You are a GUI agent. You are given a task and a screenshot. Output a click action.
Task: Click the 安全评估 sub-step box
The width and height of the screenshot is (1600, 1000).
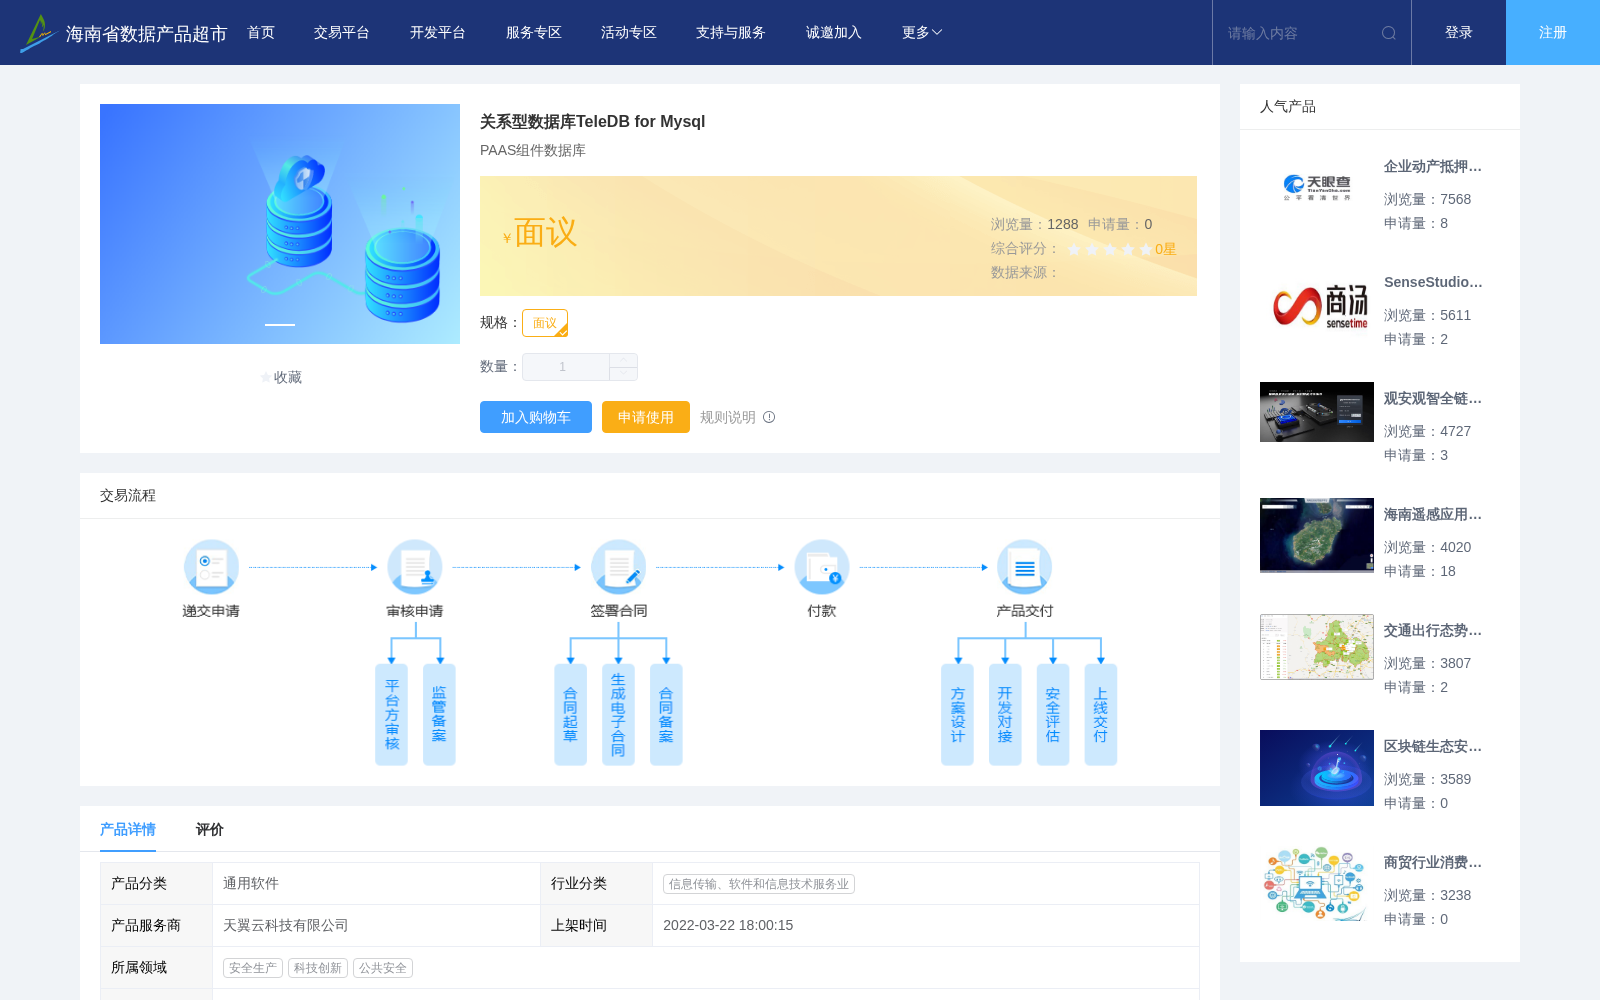(x=1053, y=714)
